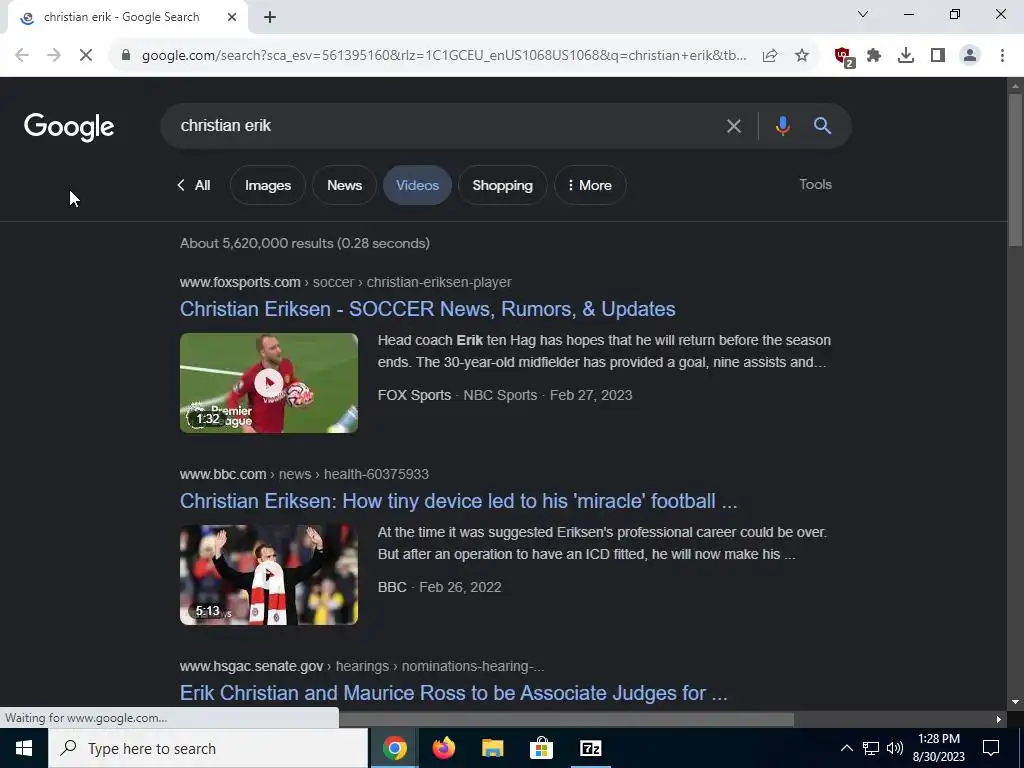The height and width of the screenshot is (768, 1024).
Task: Bookmark this page with star icon
Action: tap(802, 56)
